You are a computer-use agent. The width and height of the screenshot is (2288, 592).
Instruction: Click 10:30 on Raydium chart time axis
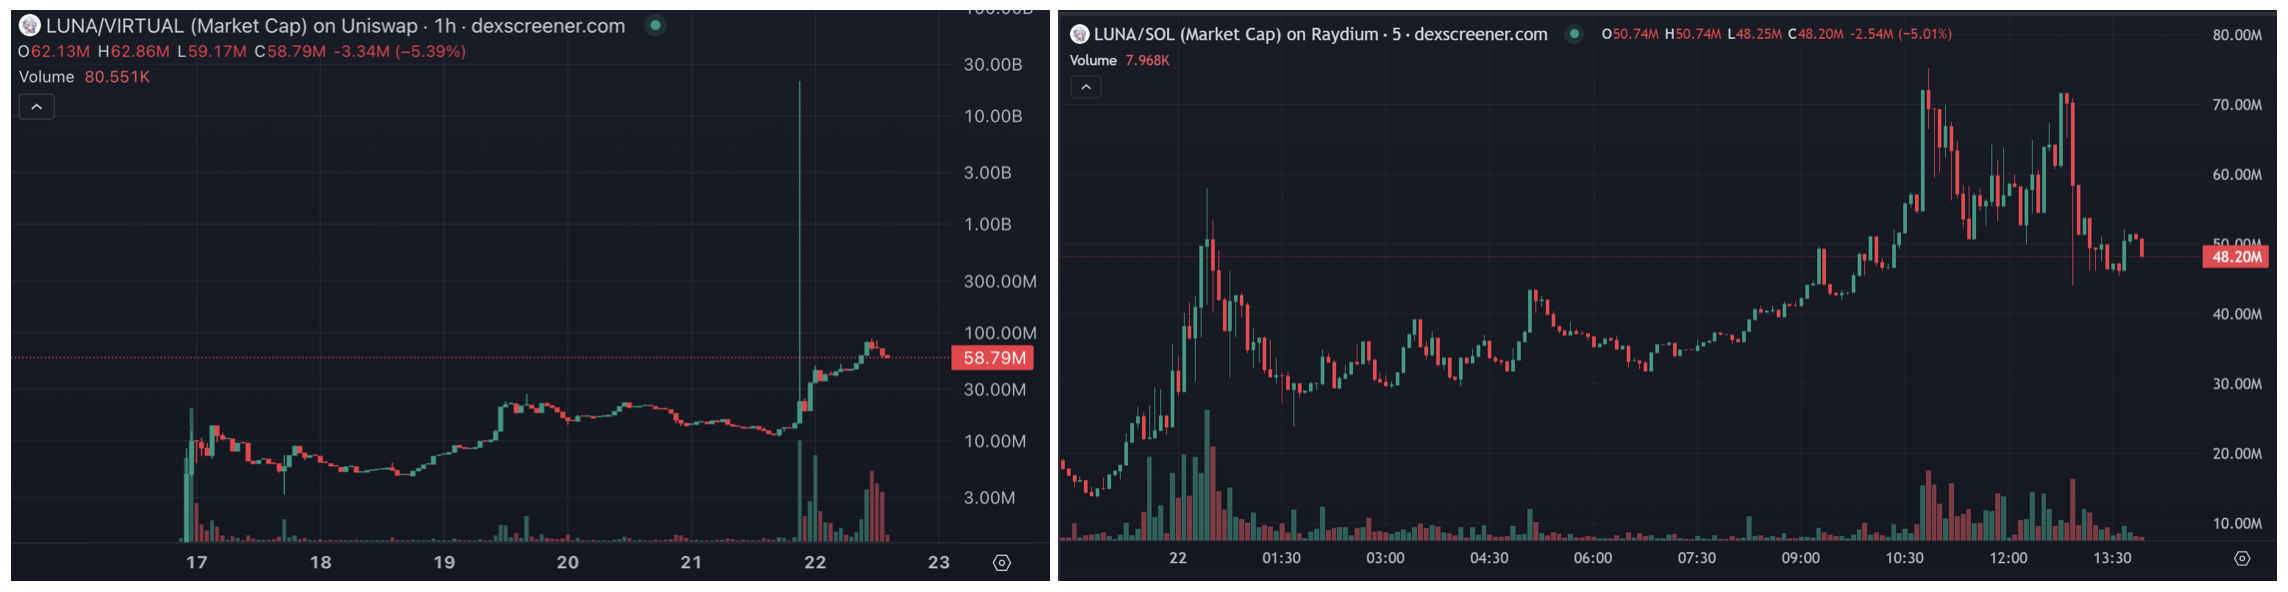pyautogui.click(x=1904, y=558)
